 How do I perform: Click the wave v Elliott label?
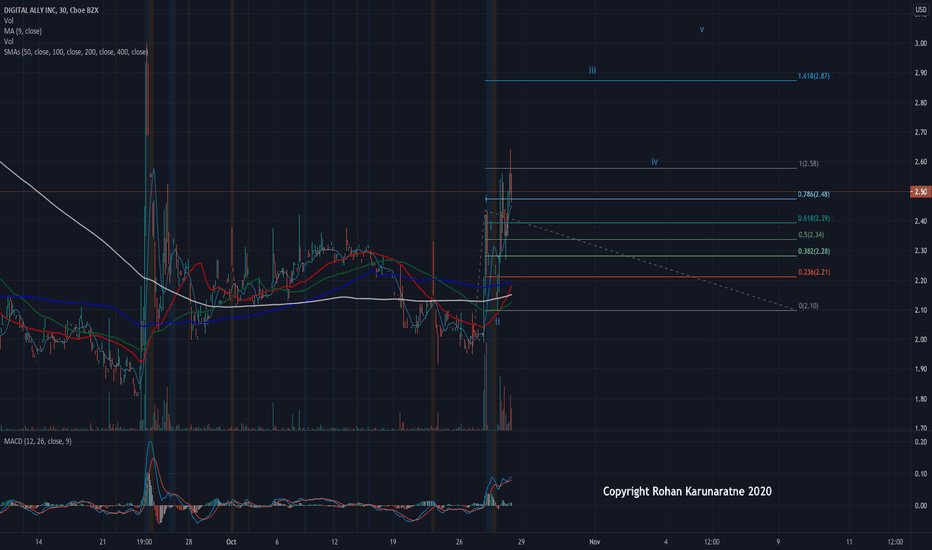(x=702, y=29)
